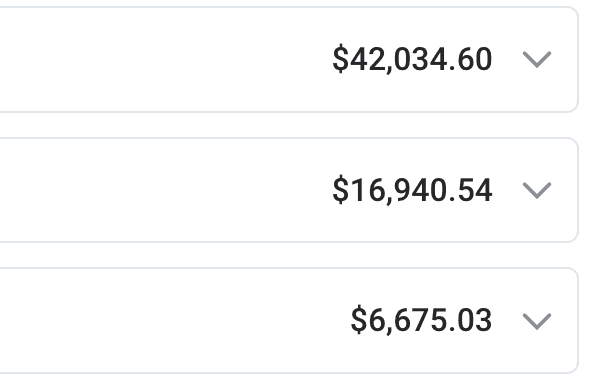Toggle the bottom card's gray chevron icon
This screenshot has height=382, width=601.
pyautogui.click(x=537, y=321)
